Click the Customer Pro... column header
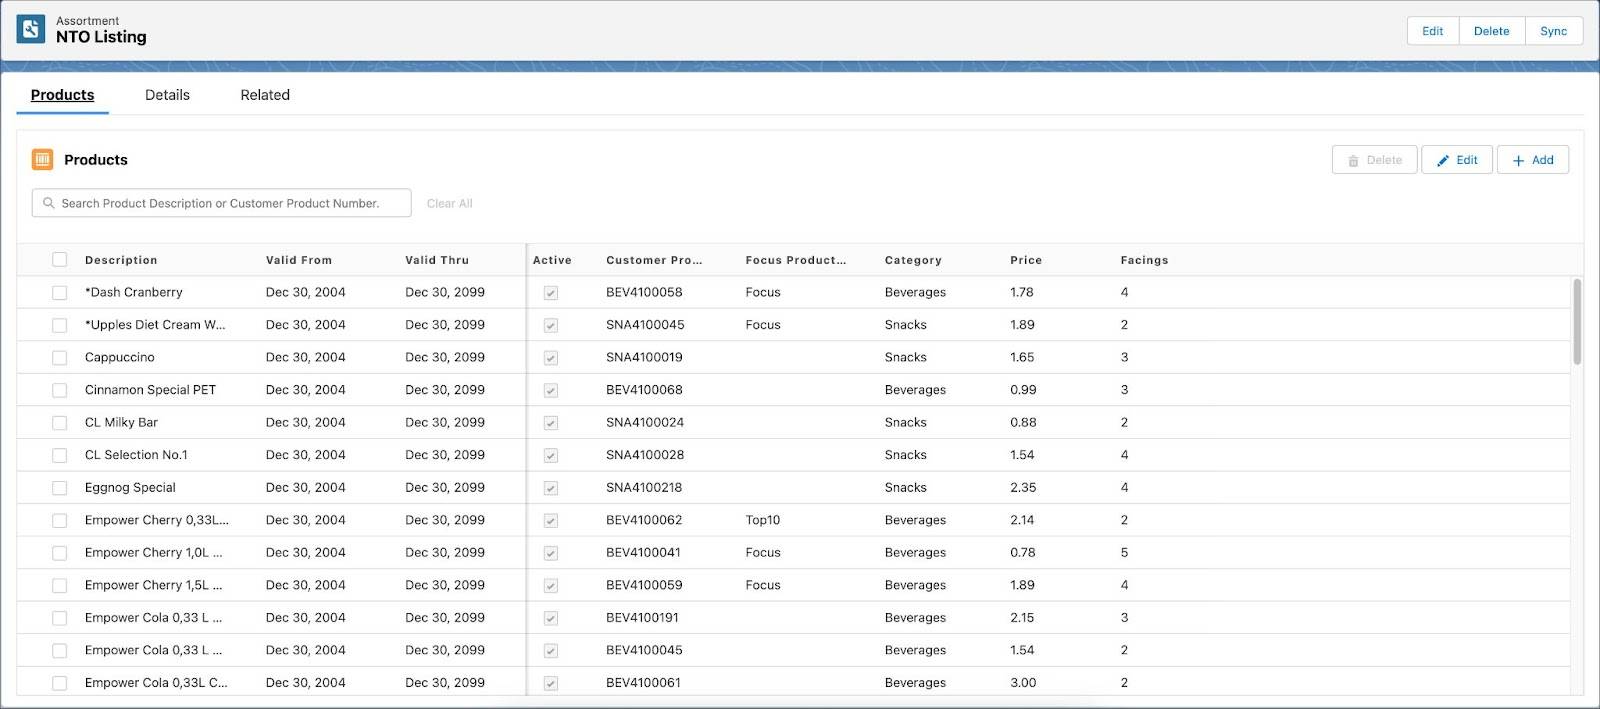The image size is (1600, 709). pos(654,260)
